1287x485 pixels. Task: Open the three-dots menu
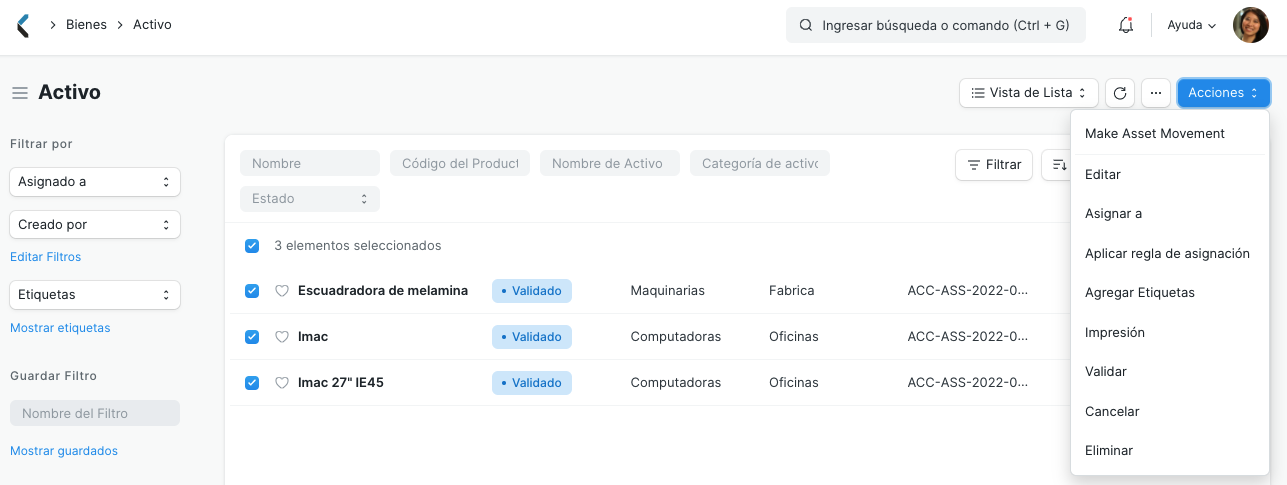click(x=1155, y=93)
